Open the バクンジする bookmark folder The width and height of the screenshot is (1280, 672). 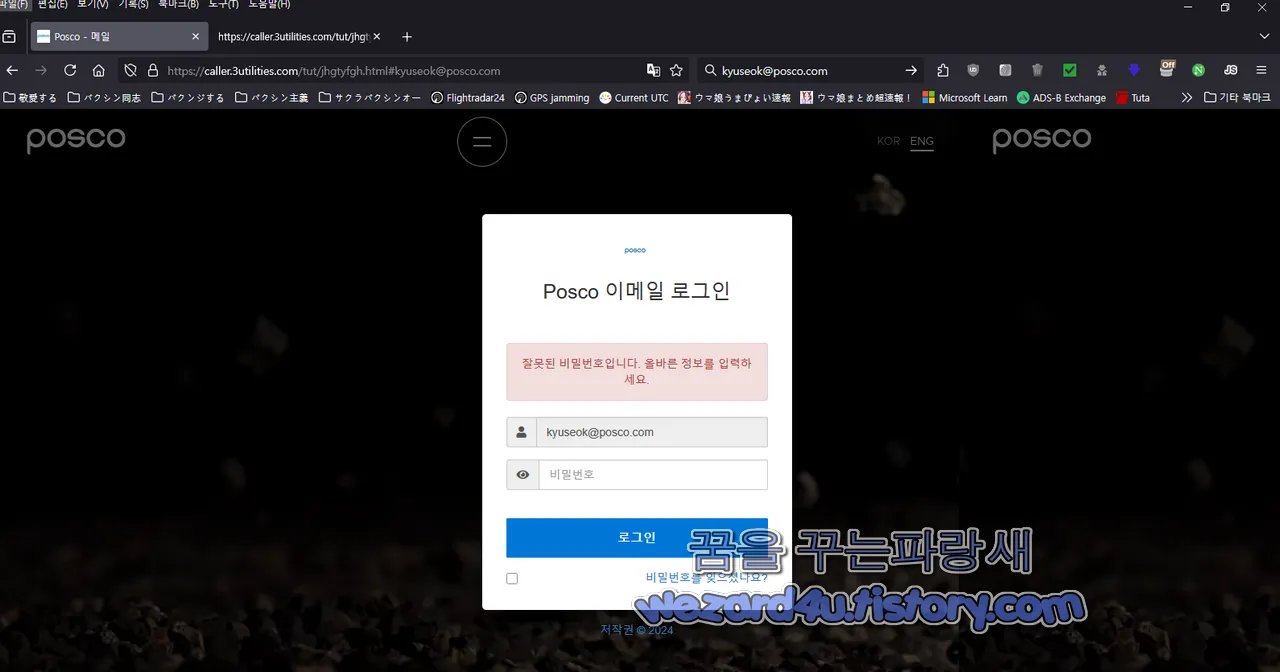188,98
